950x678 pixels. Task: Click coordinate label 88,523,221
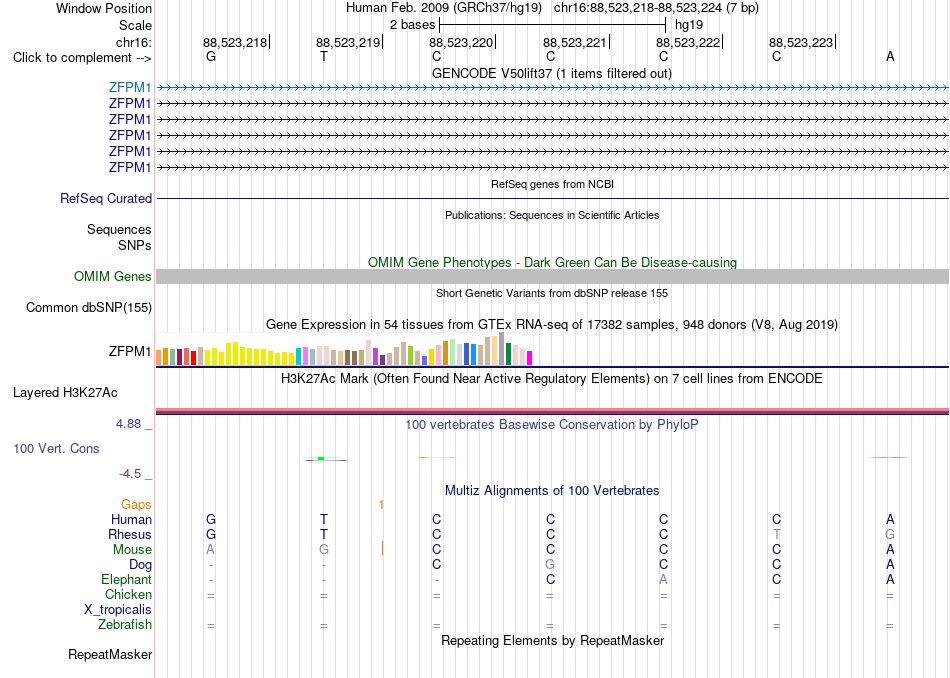coord(574,42)
